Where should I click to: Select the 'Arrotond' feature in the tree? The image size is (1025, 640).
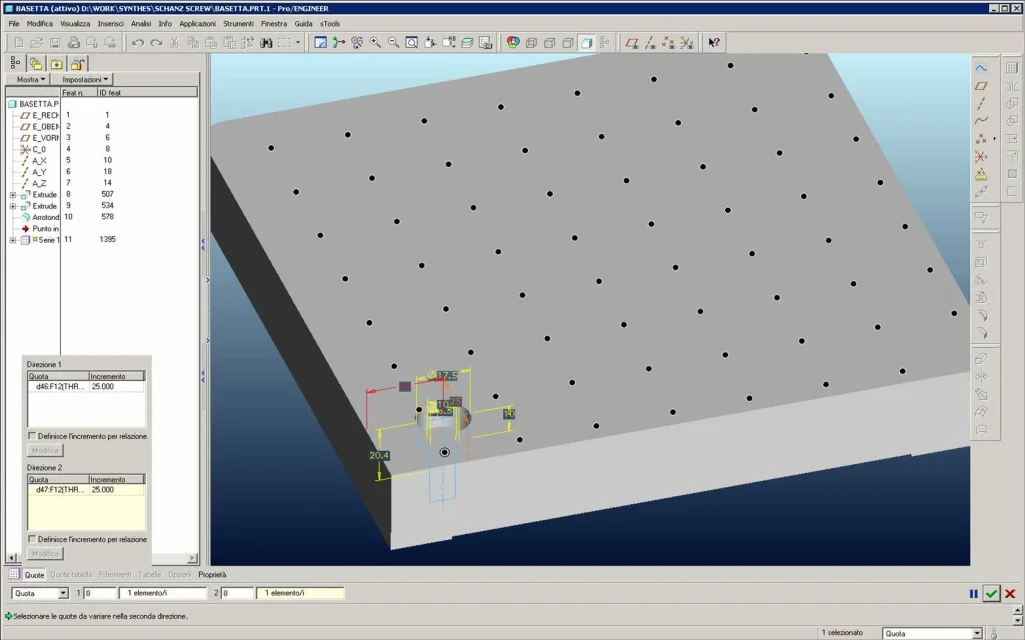click(x=46, y=217)
